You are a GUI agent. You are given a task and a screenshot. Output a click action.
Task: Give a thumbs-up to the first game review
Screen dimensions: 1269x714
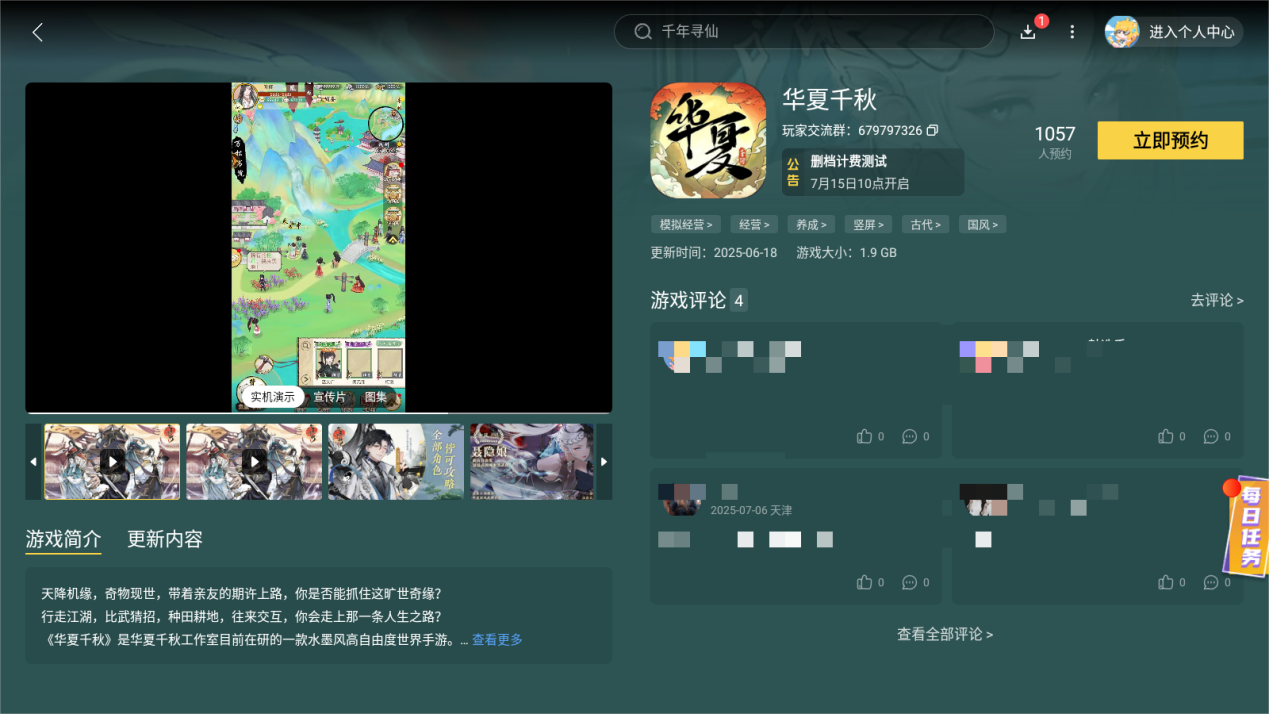865,436
